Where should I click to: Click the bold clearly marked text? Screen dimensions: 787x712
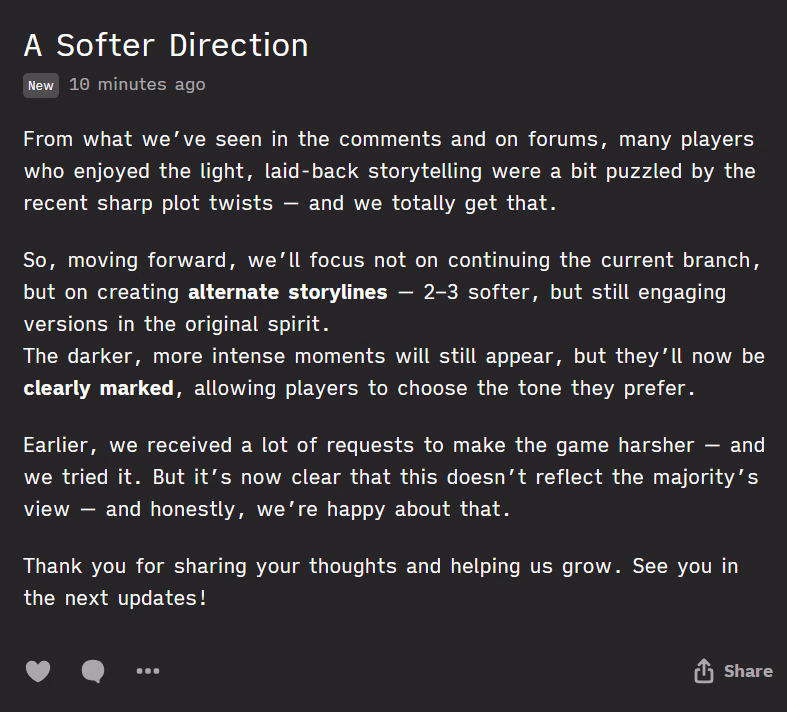click(98, 387)
